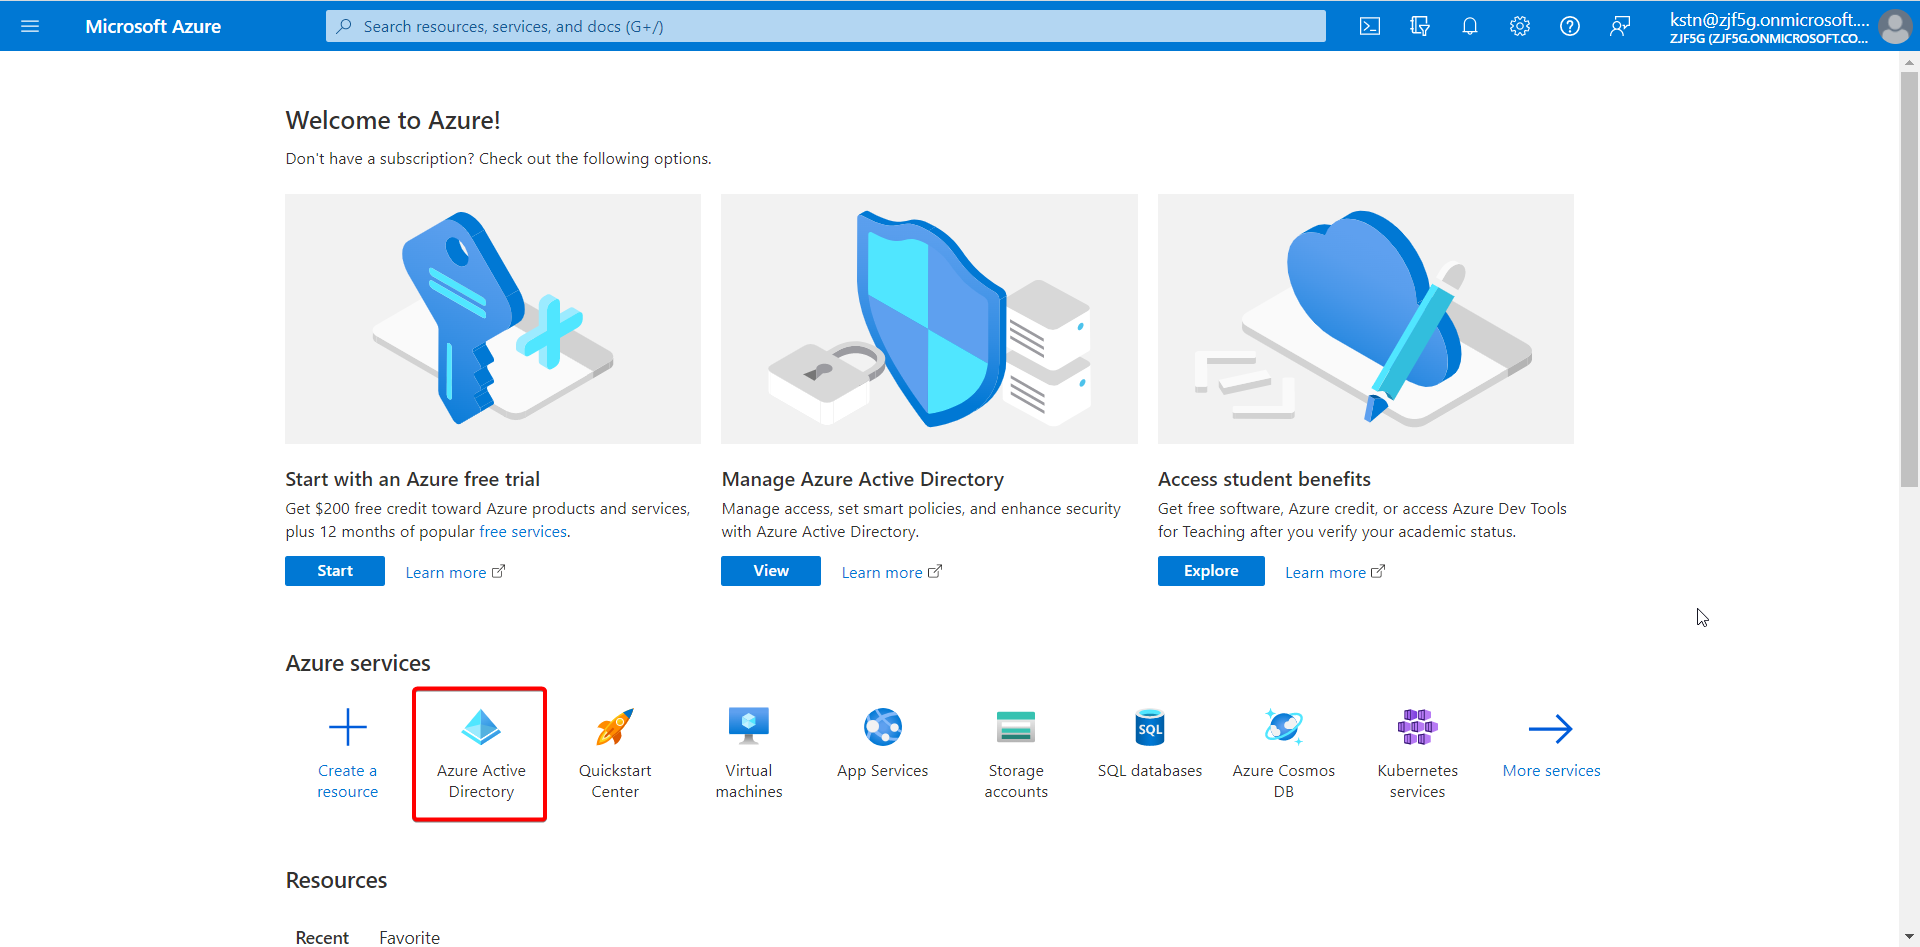
Task: Open Azure Active Directory service icon
Action: coord(481,727)
